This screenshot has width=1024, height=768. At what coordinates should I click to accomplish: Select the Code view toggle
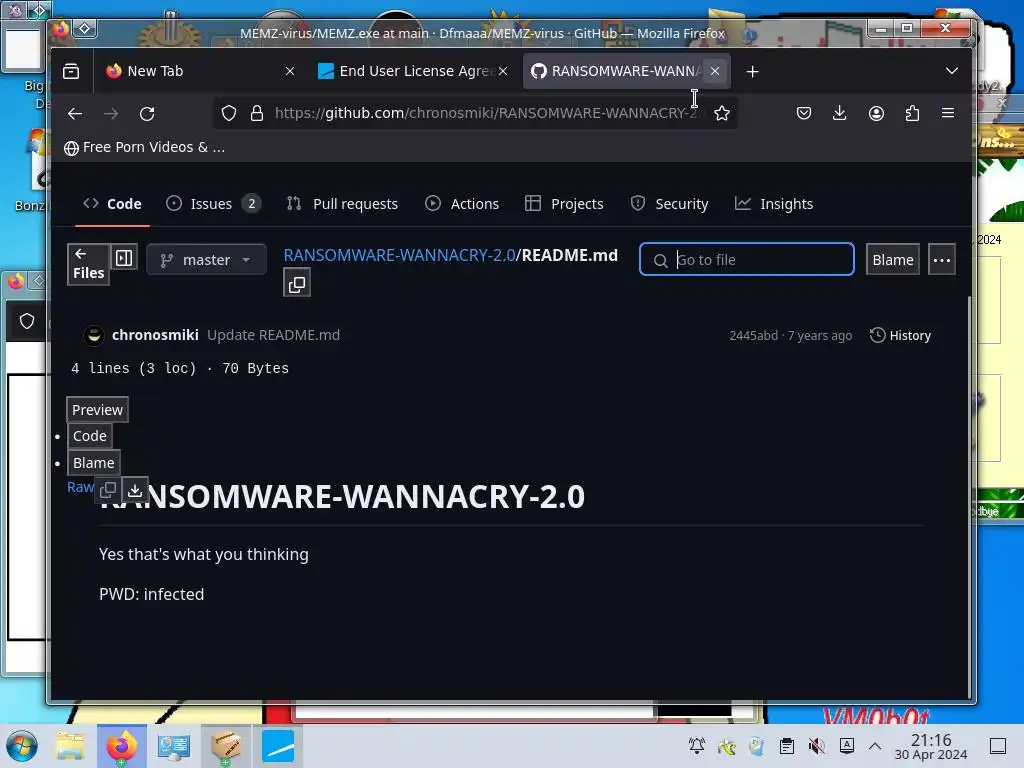pyautogui.click(x=89, y=436)
